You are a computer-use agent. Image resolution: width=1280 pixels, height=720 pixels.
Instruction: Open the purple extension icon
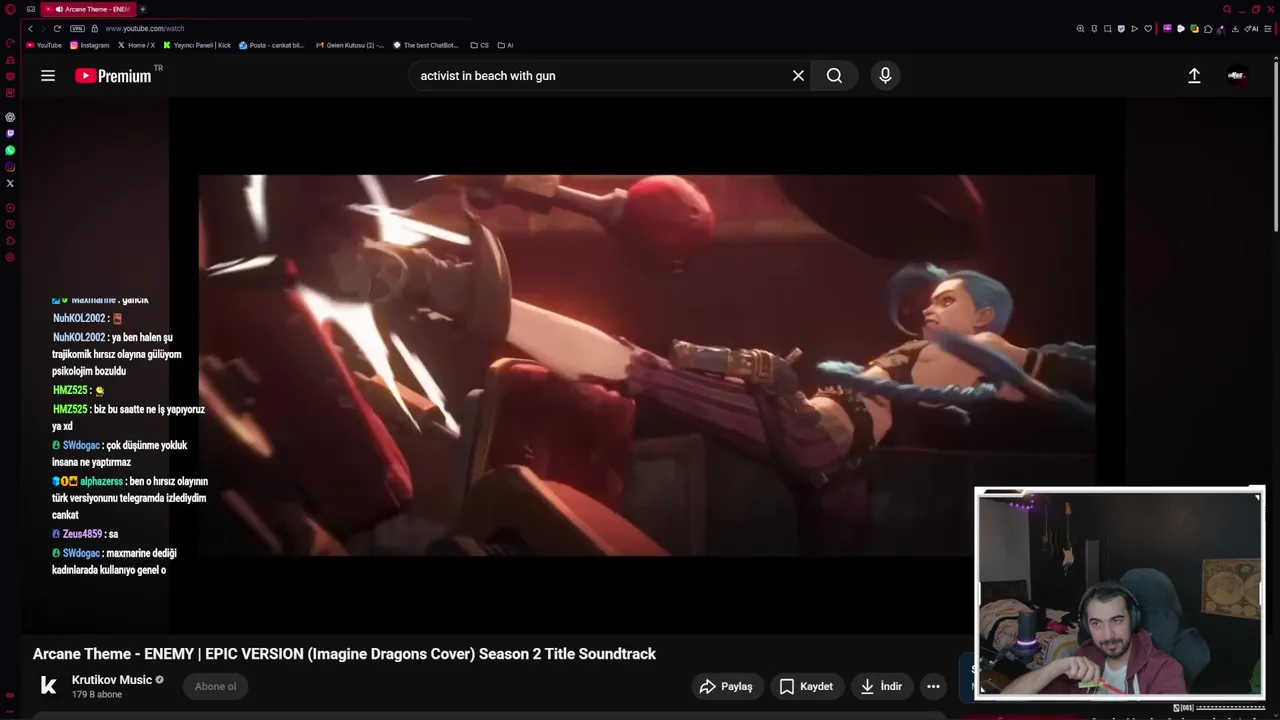pos(1167,29)
